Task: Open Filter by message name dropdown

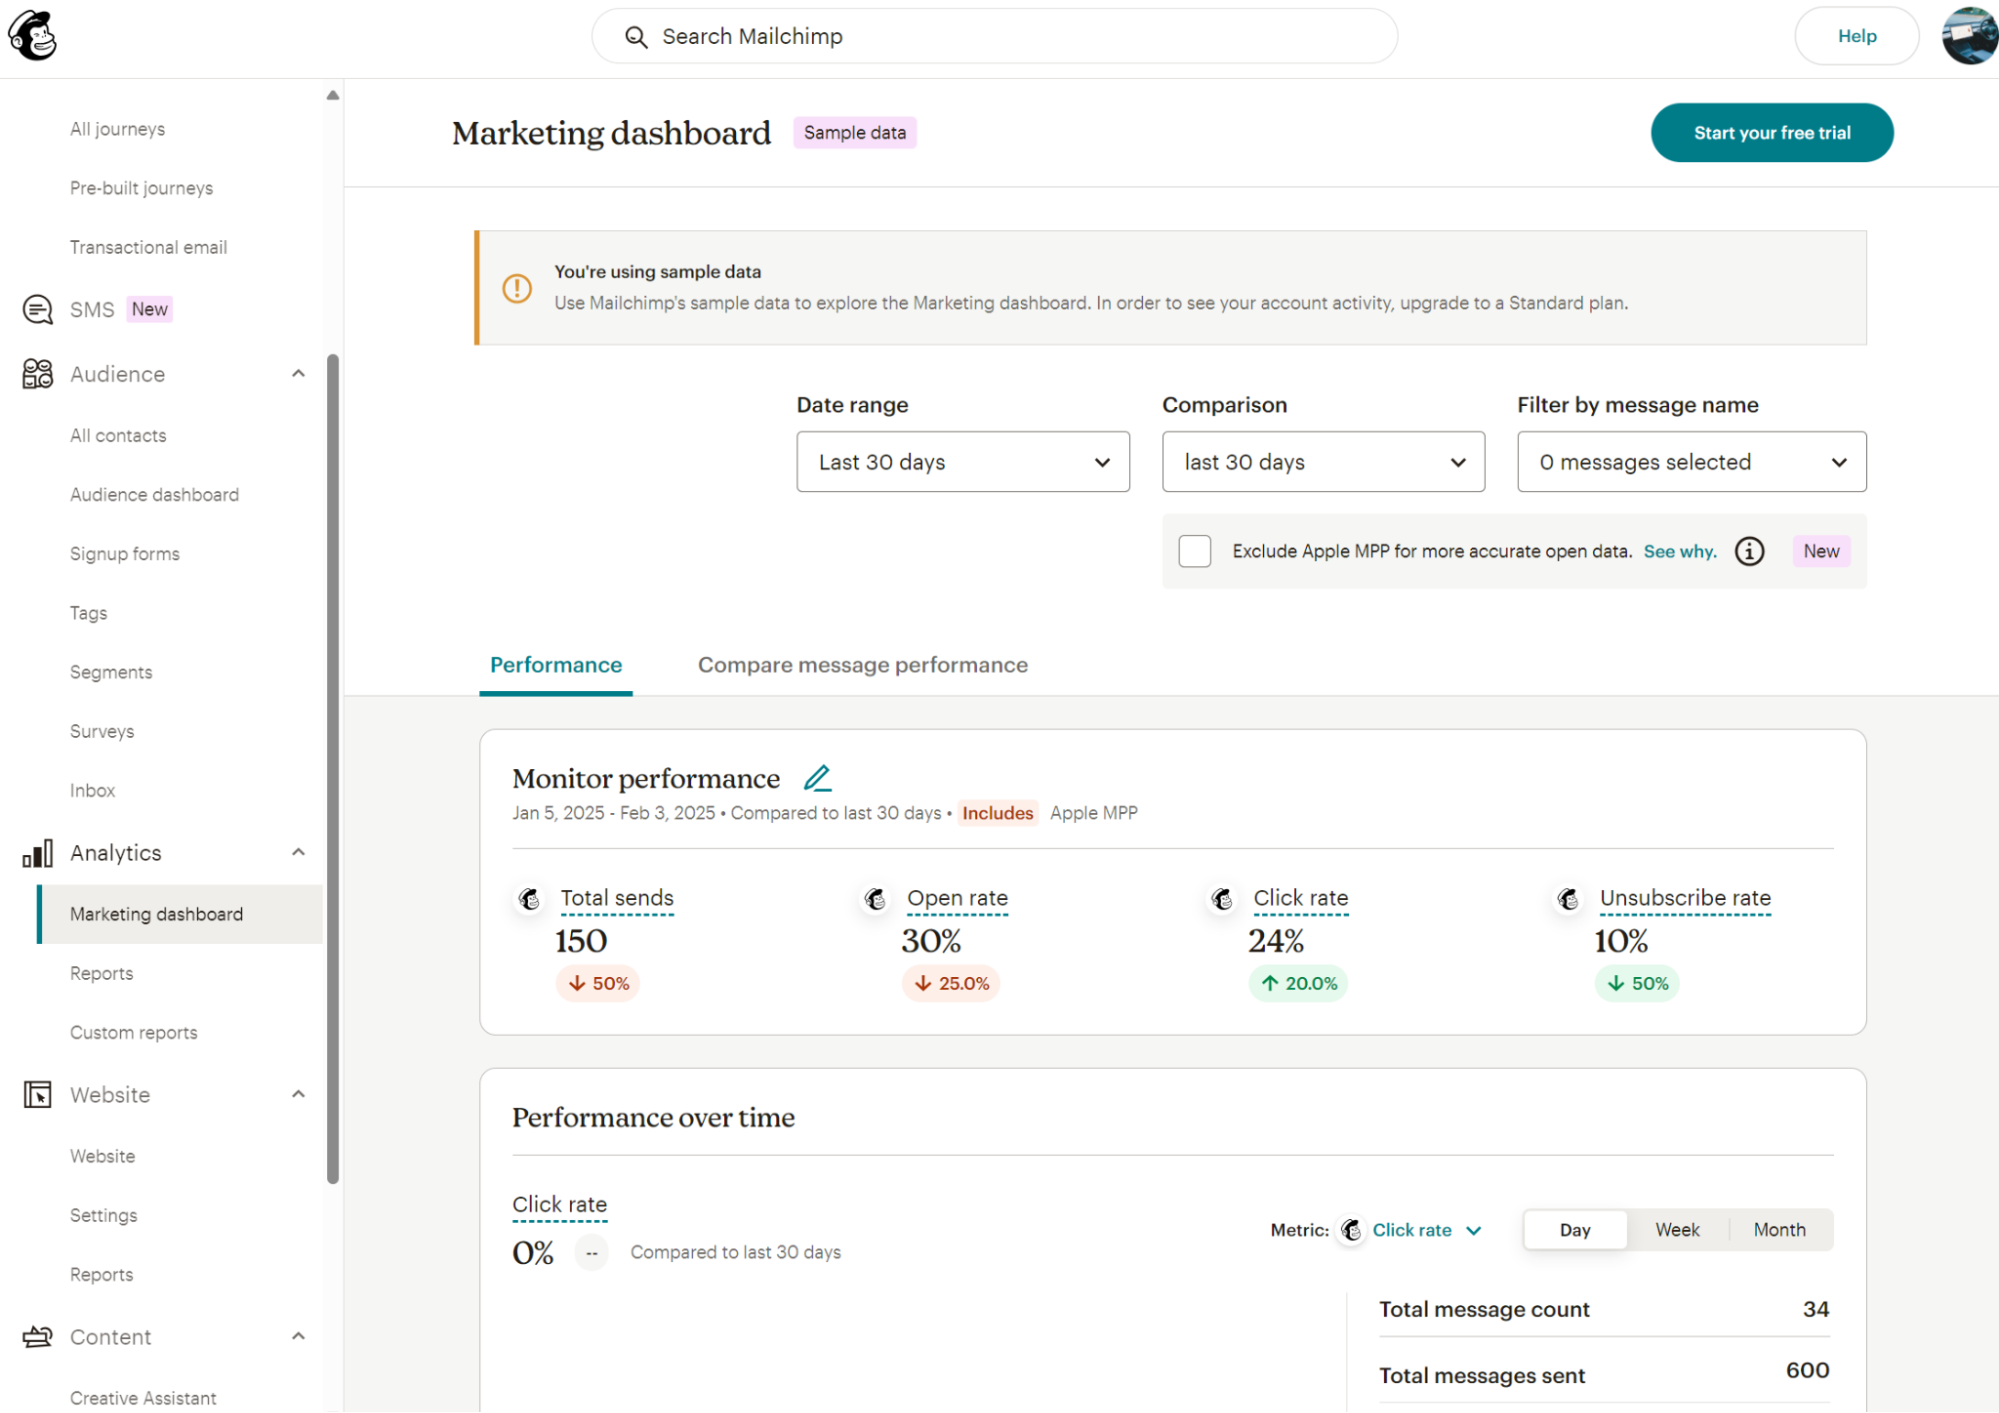Action: (1691, 462)
